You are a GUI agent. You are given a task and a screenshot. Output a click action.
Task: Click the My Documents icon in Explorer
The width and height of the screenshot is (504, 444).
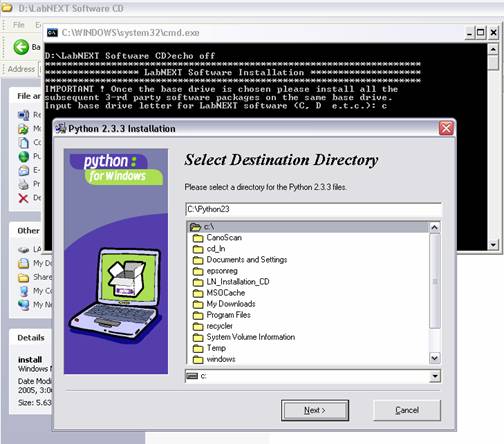pos(23,263)
